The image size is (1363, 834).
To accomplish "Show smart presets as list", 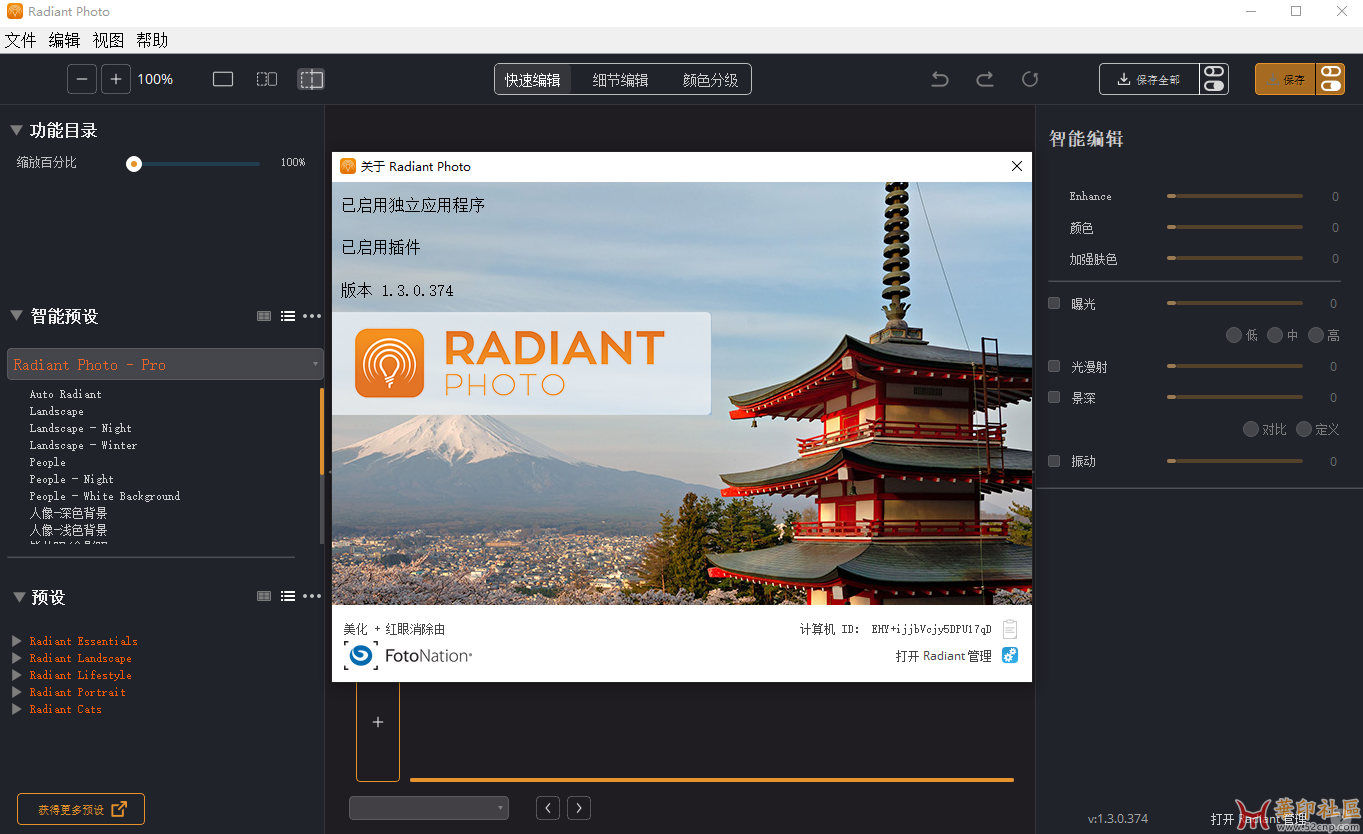I will tap(288, 316).
